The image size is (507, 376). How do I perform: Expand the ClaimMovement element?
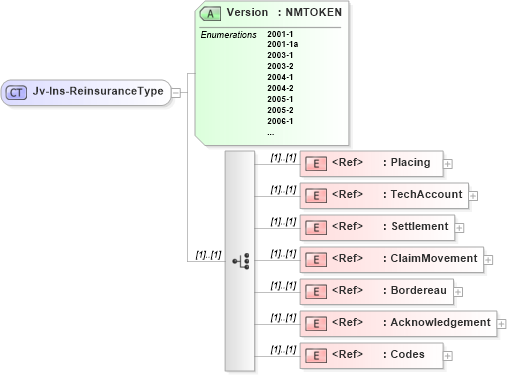tap(488, 260)
